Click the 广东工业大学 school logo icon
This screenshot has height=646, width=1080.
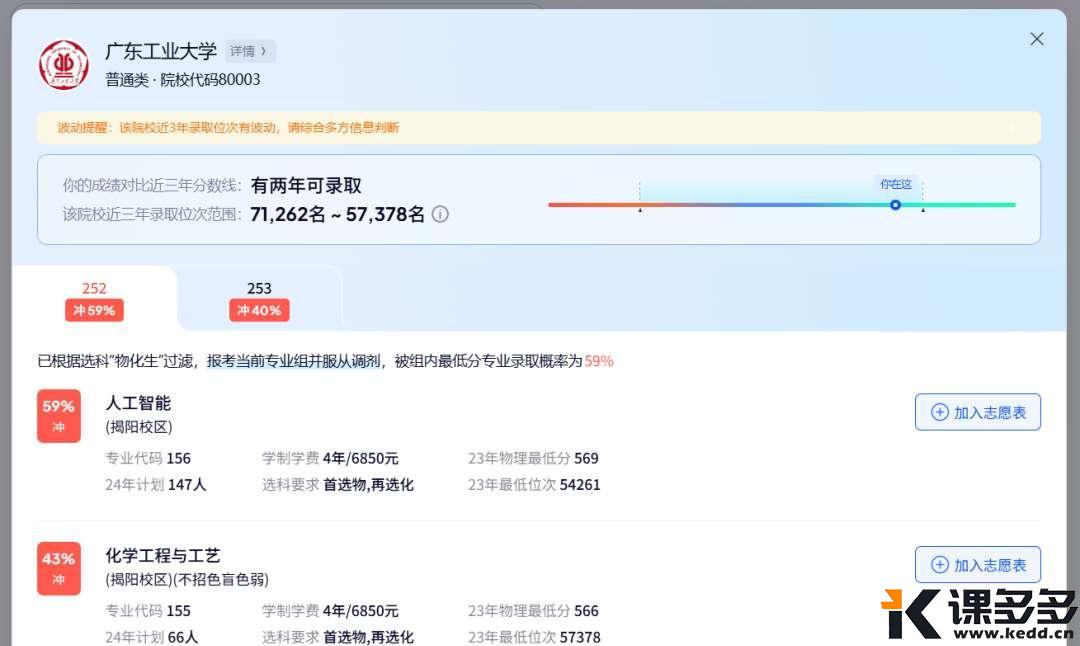click(63, 64)
